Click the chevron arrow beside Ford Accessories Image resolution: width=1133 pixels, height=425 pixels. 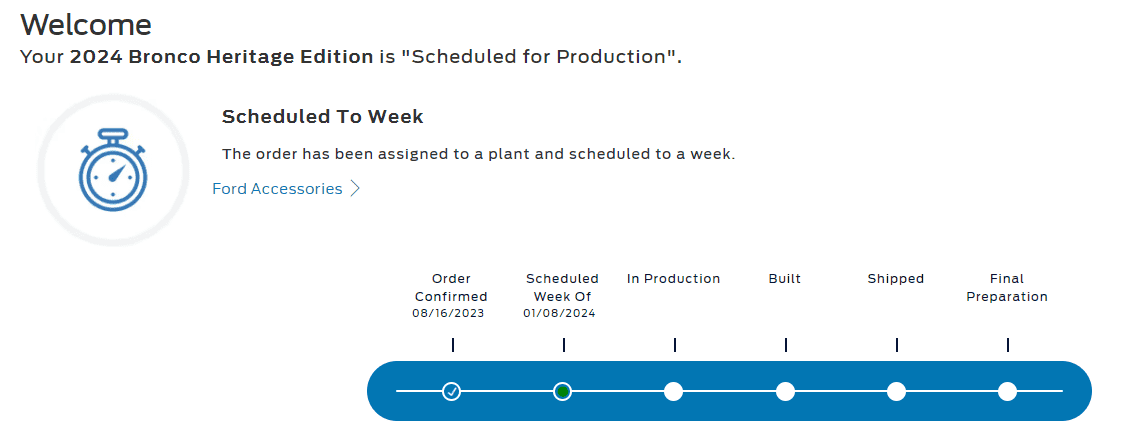(355, 189)
